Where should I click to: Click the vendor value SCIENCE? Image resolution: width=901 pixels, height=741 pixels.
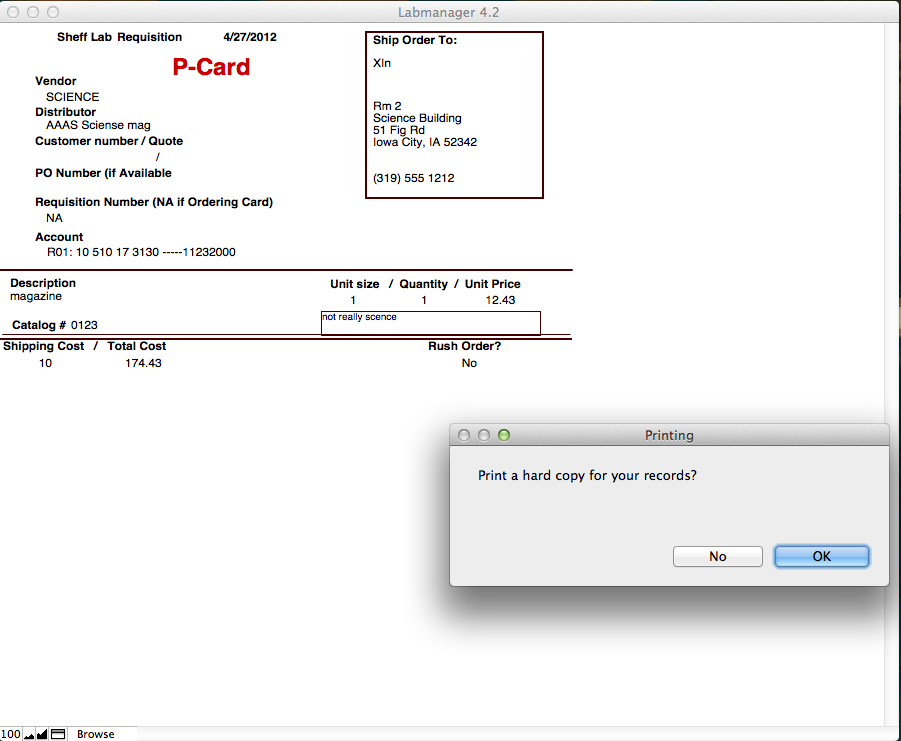(72, 97)
